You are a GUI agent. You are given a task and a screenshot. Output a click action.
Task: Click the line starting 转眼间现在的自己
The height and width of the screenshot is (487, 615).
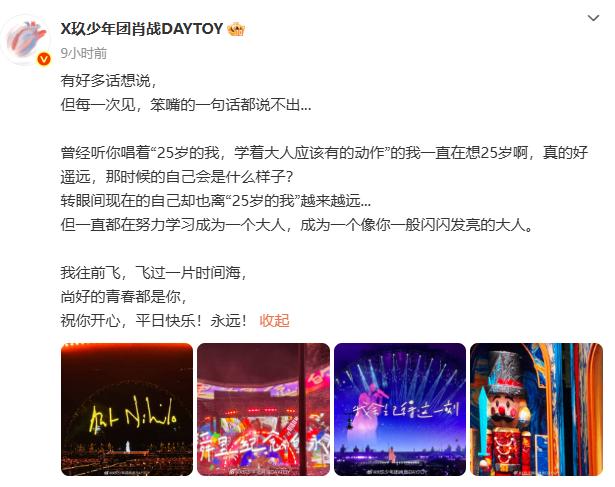[216, 201]
